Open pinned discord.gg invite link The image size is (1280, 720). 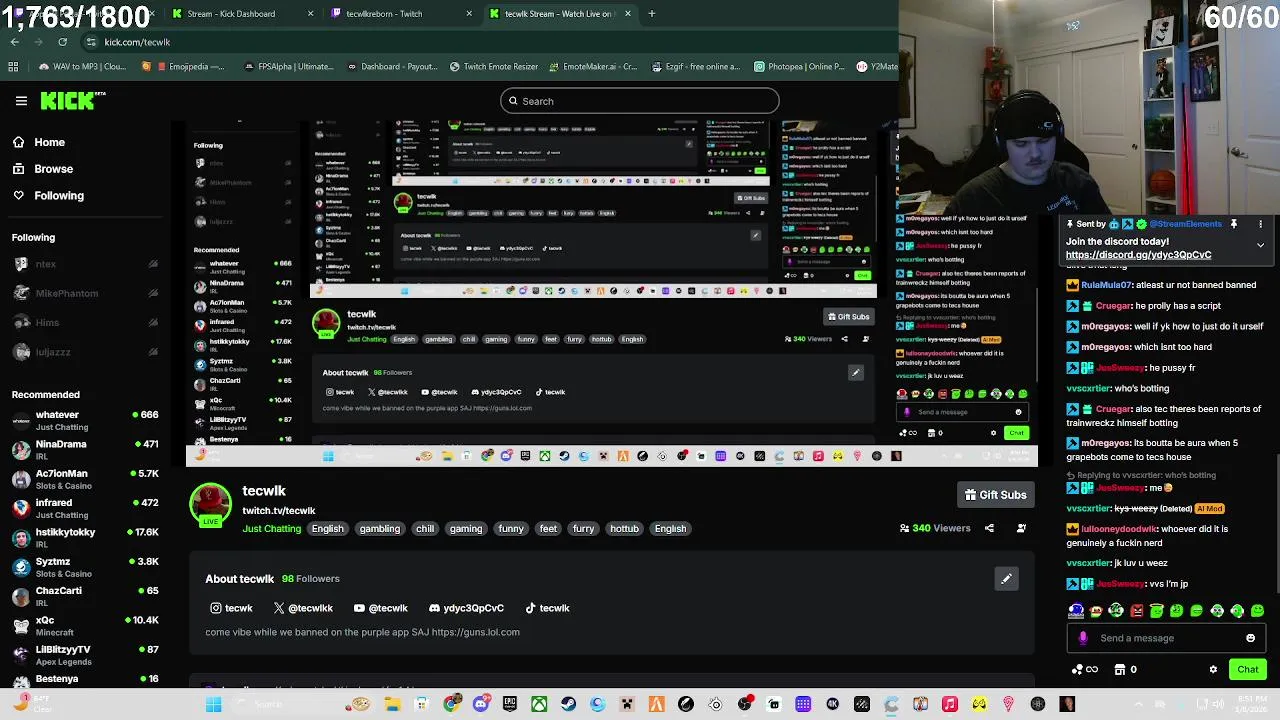pyautogui.click(x=1138, y=255)
